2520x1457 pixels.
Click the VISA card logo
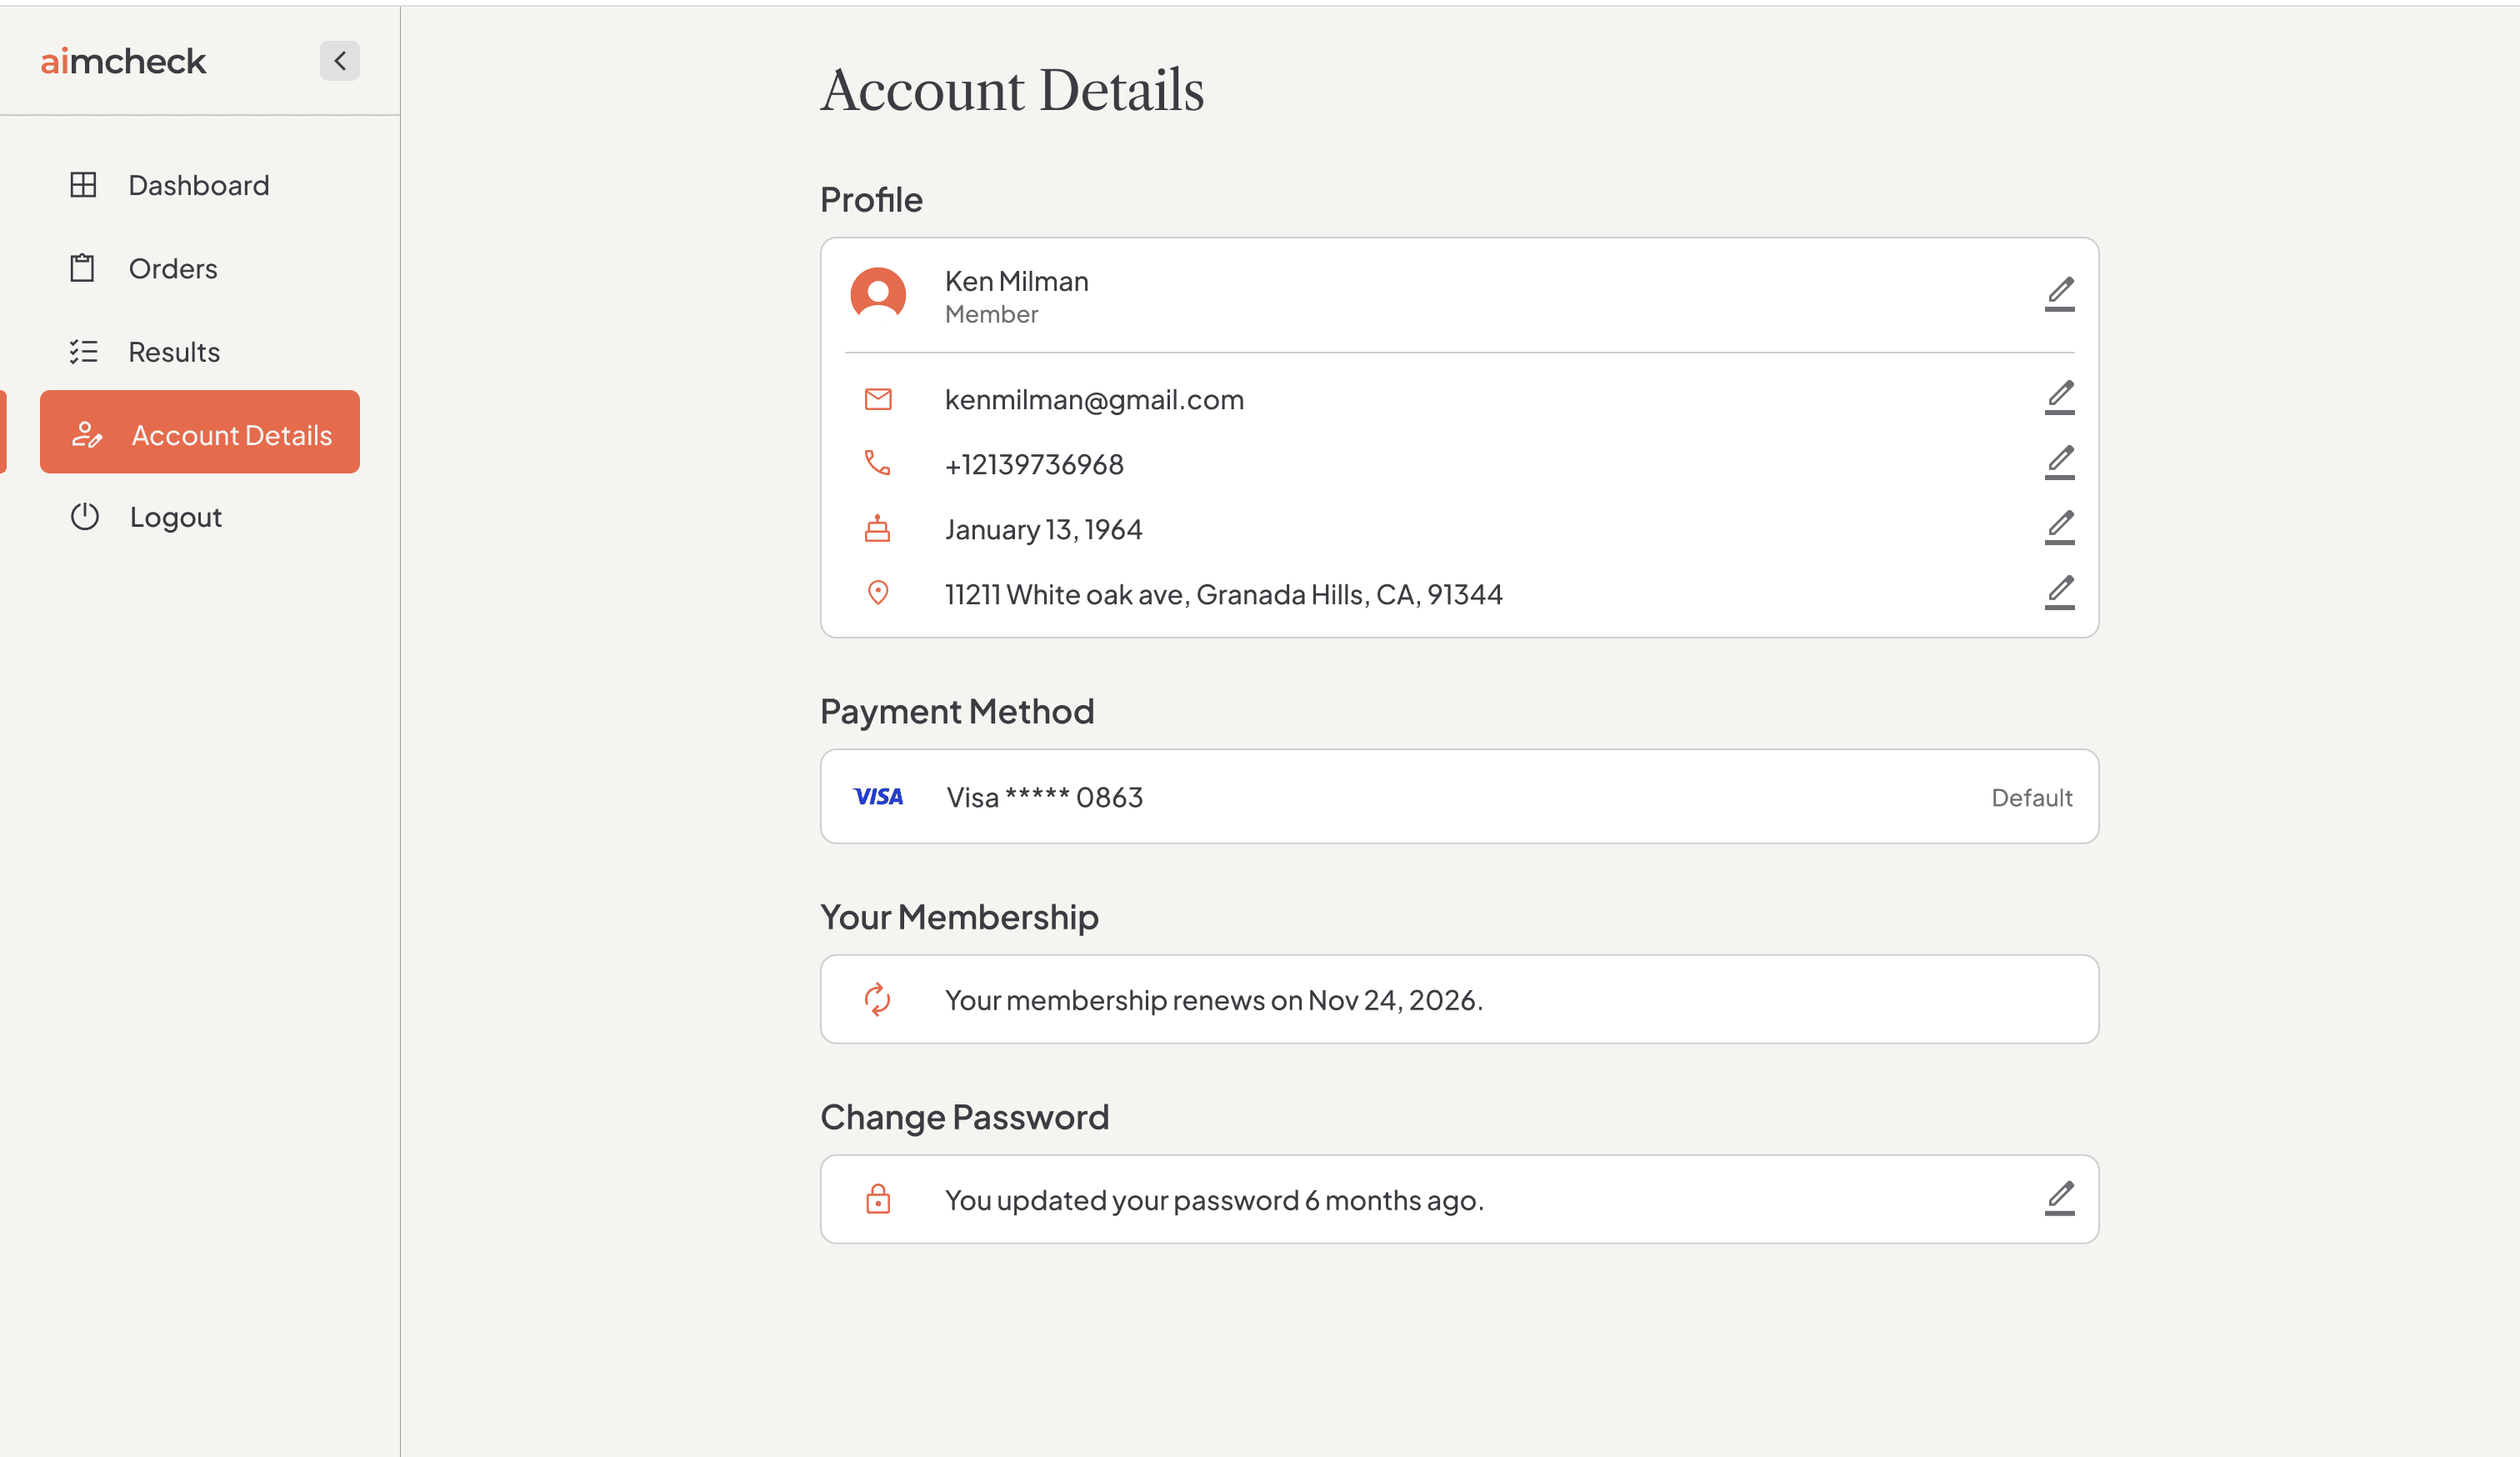[878, 797]
